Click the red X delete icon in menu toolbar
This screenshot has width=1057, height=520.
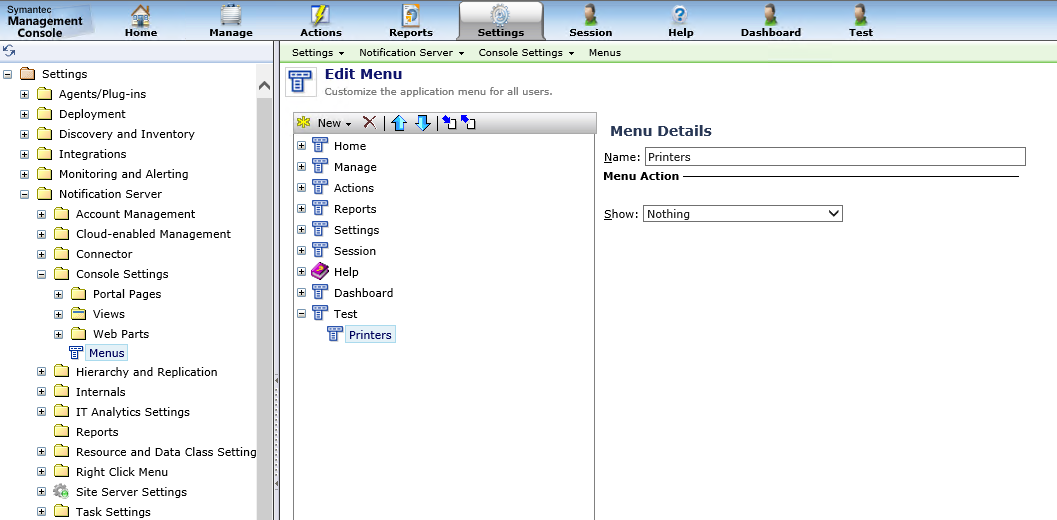(370, 123)
